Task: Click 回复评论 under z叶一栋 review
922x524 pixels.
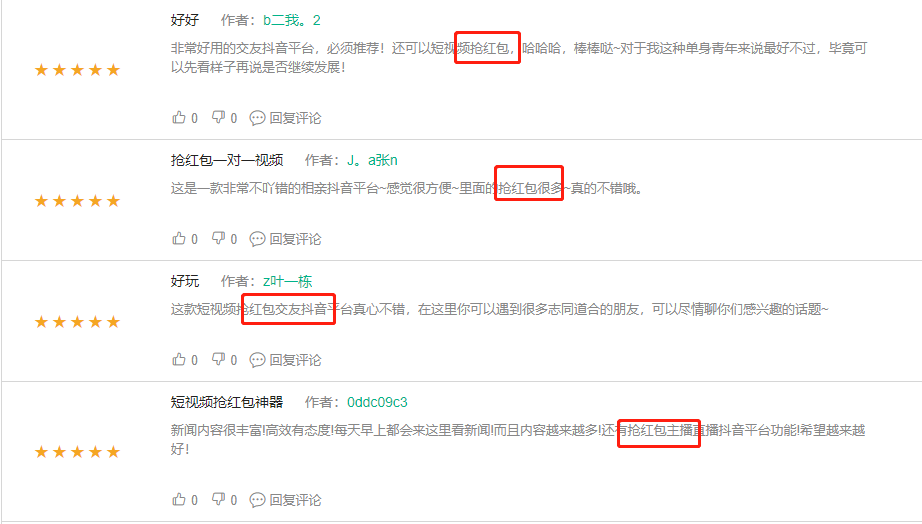Action: pos(295,360)
